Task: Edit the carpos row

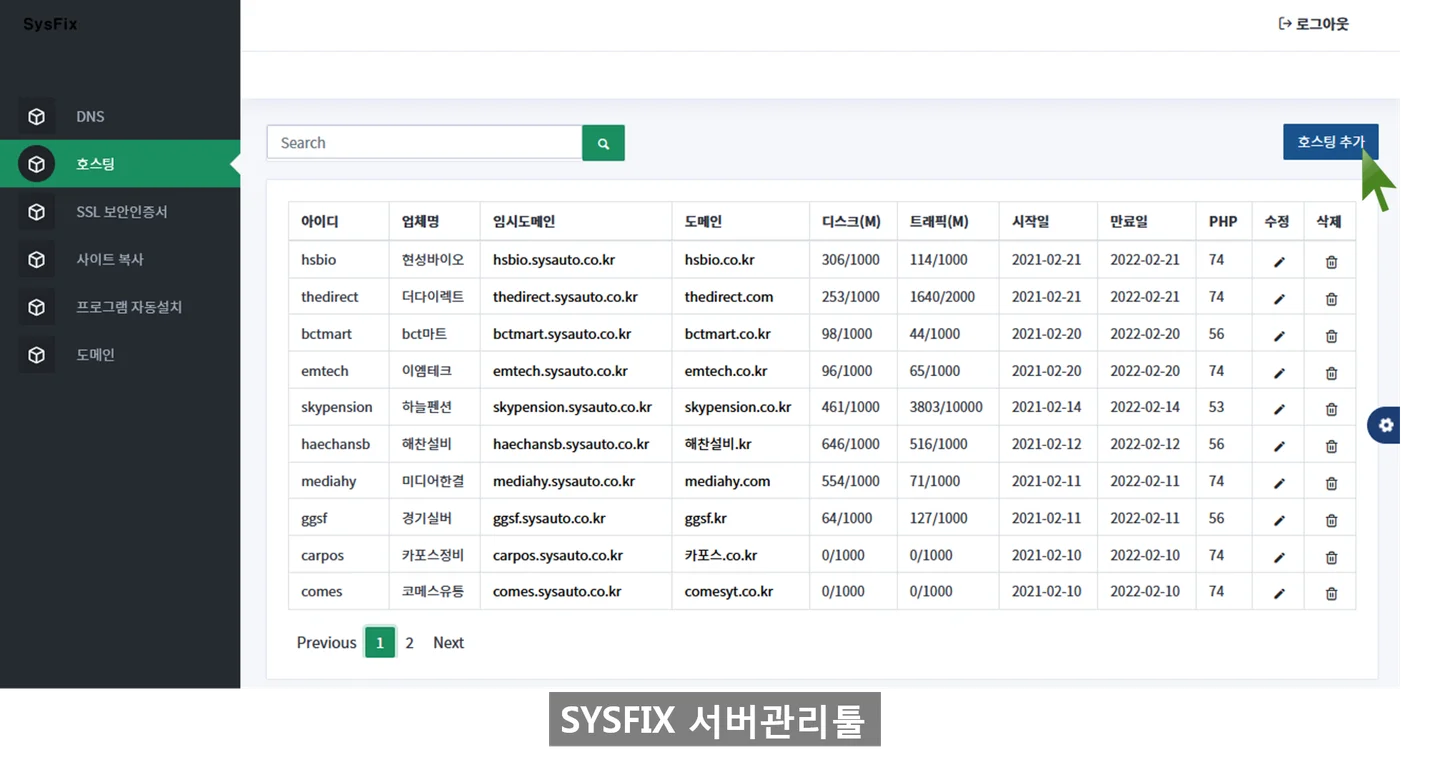Action: (1279, 557)
